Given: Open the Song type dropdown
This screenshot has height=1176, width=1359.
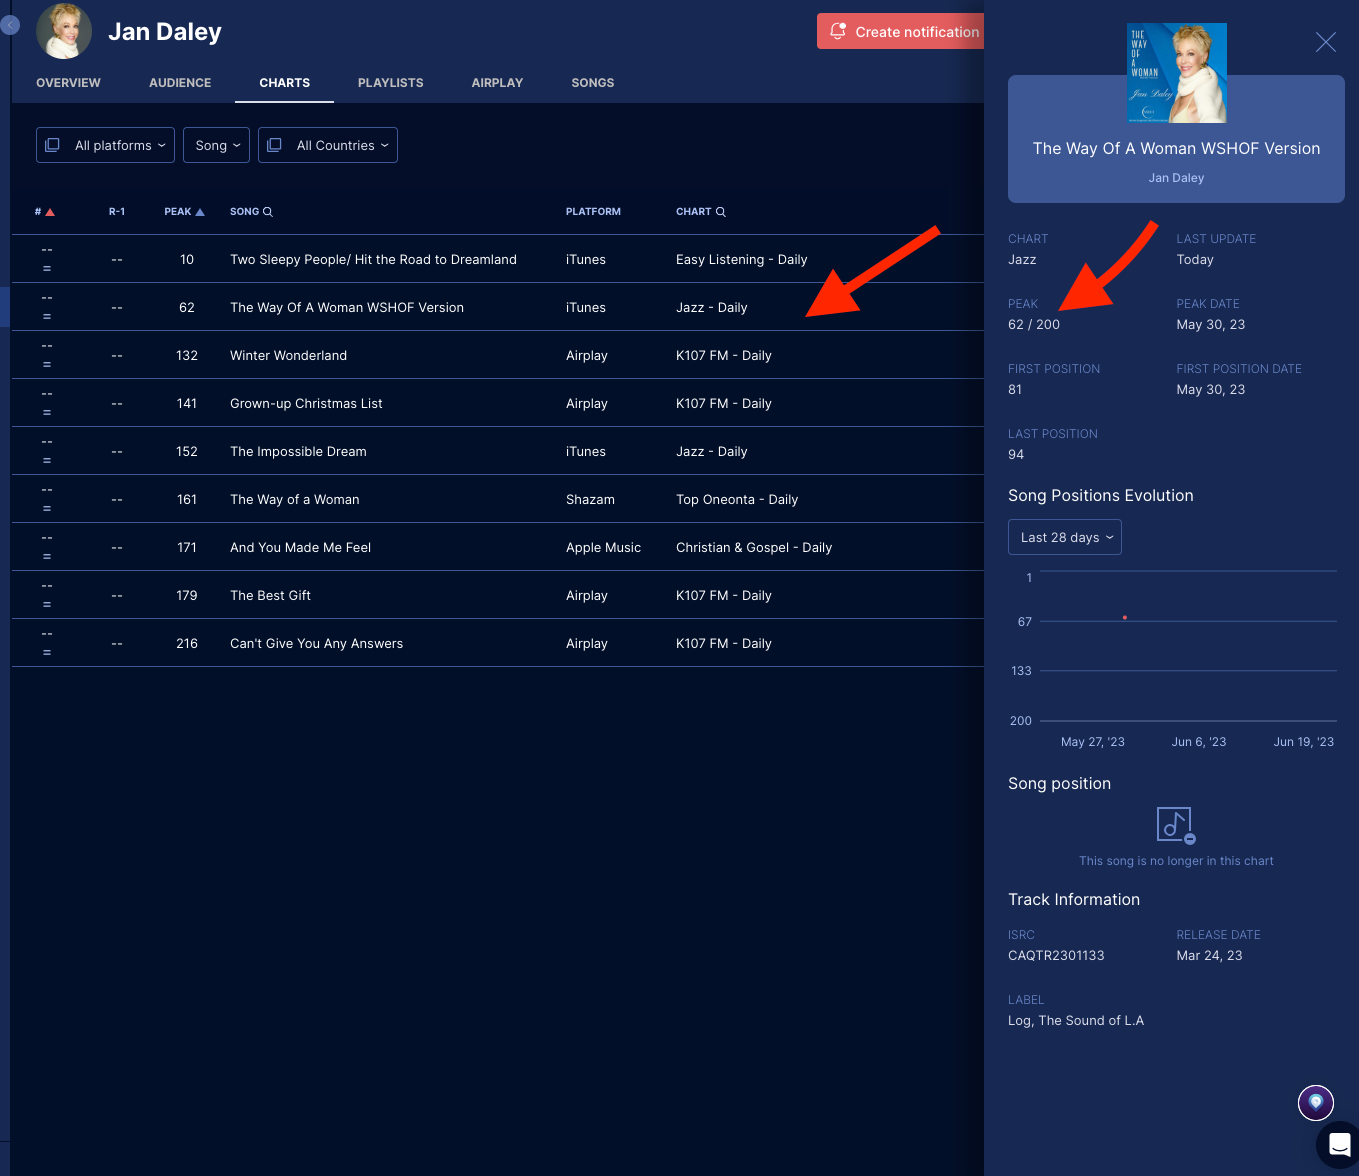Looking at the screenshot, I should [216, 145].
